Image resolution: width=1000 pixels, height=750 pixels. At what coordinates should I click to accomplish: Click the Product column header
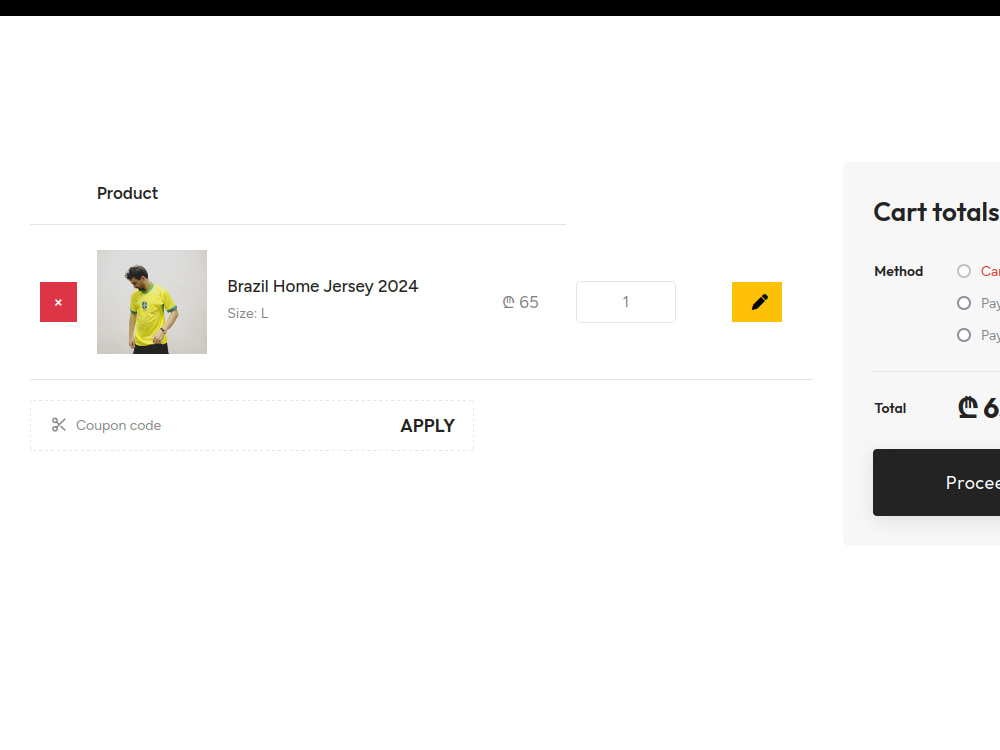pyautogui.click(x=128, y=193)
